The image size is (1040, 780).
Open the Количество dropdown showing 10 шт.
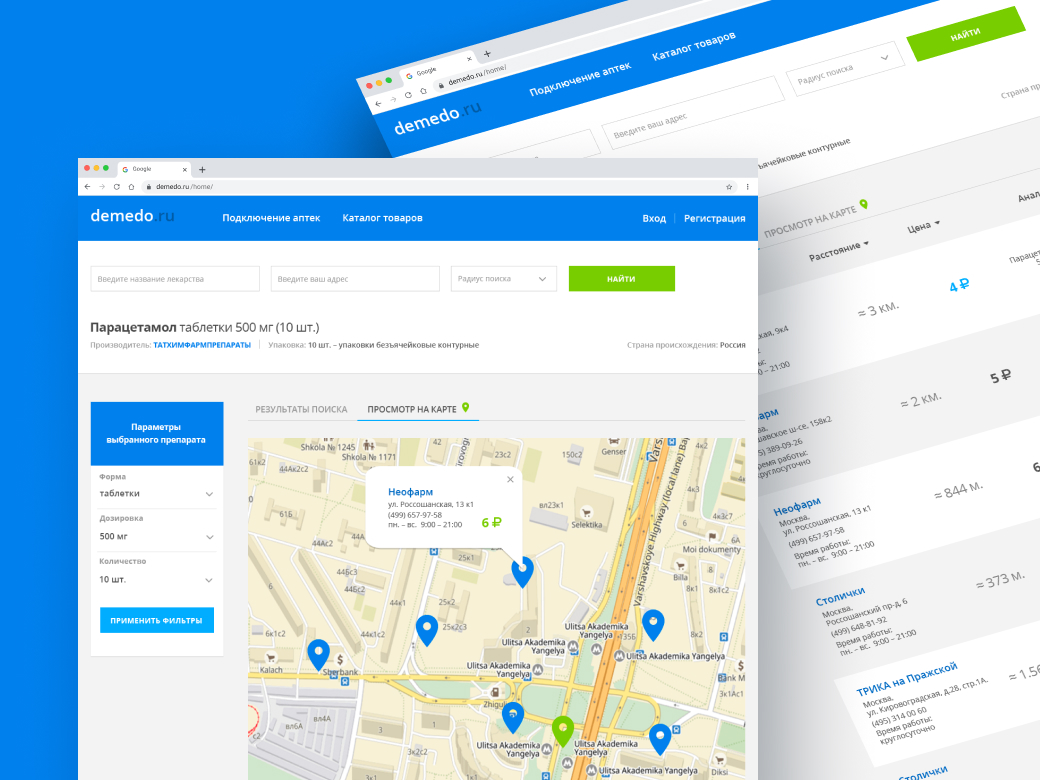156,579
